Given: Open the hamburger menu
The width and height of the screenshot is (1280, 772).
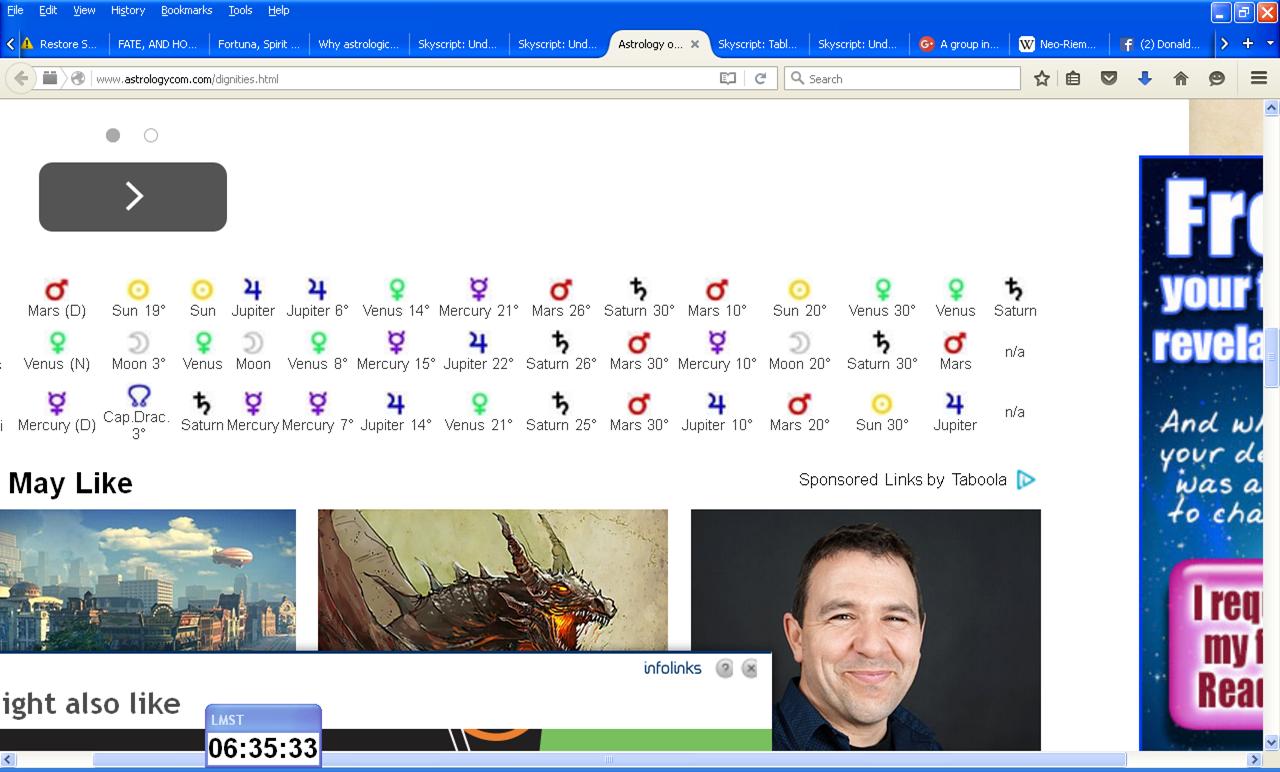Looking at the screenshot, I should 1259,78.
